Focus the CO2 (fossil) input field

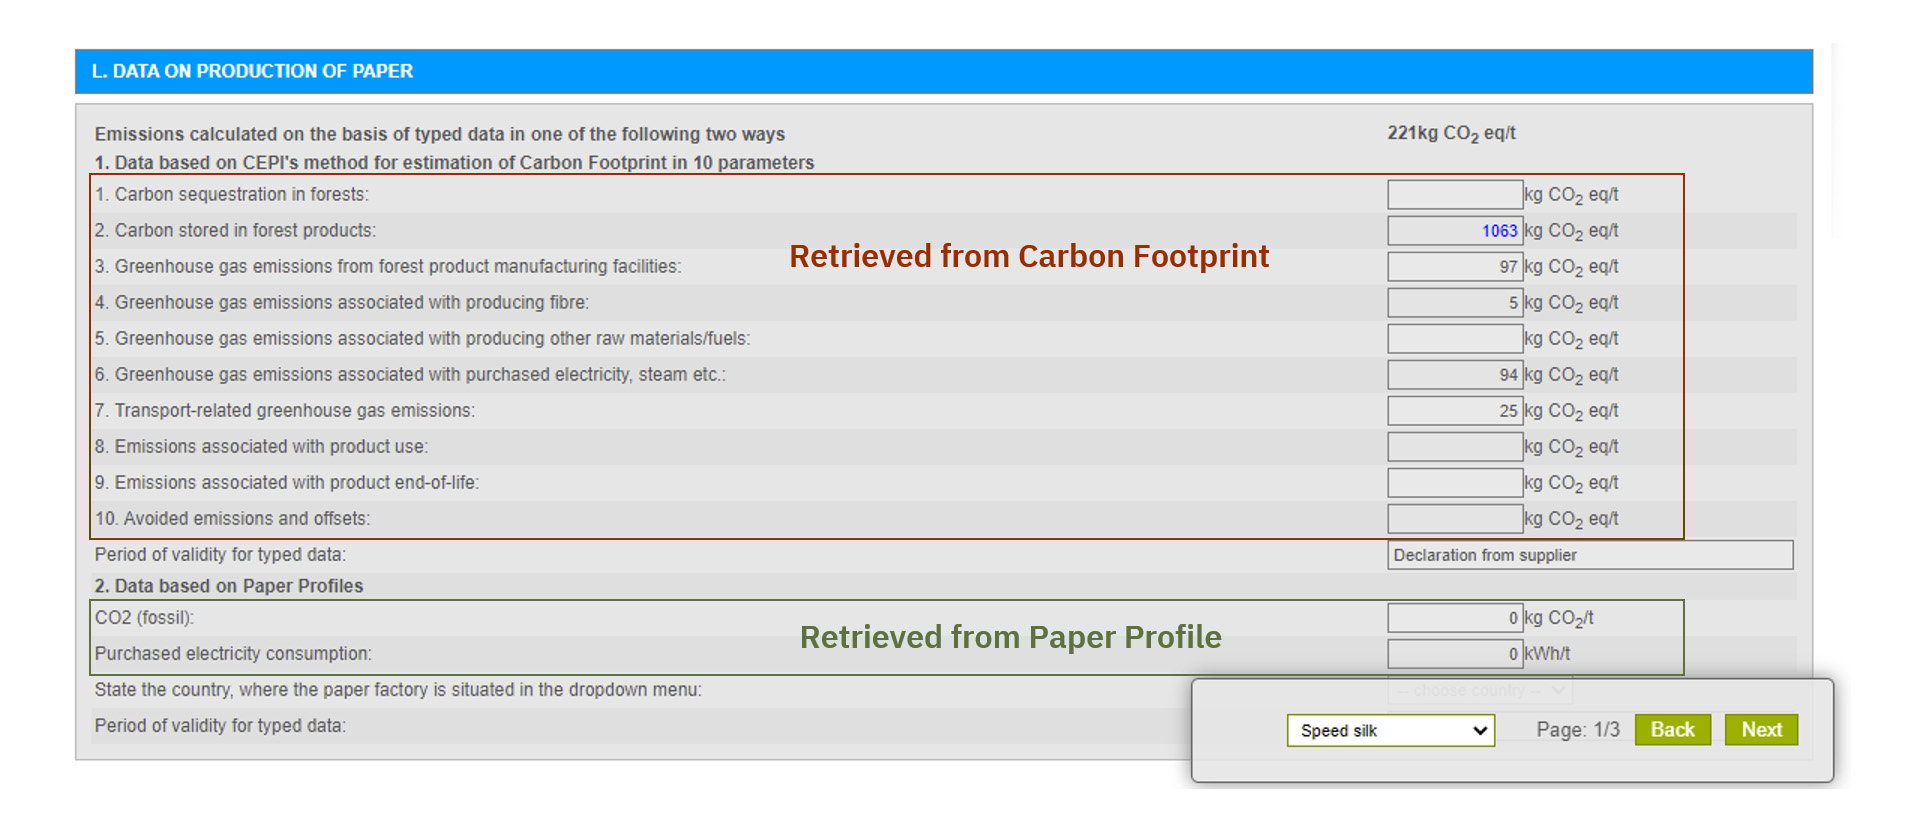pyautogui.click(x=1454, y=618)
